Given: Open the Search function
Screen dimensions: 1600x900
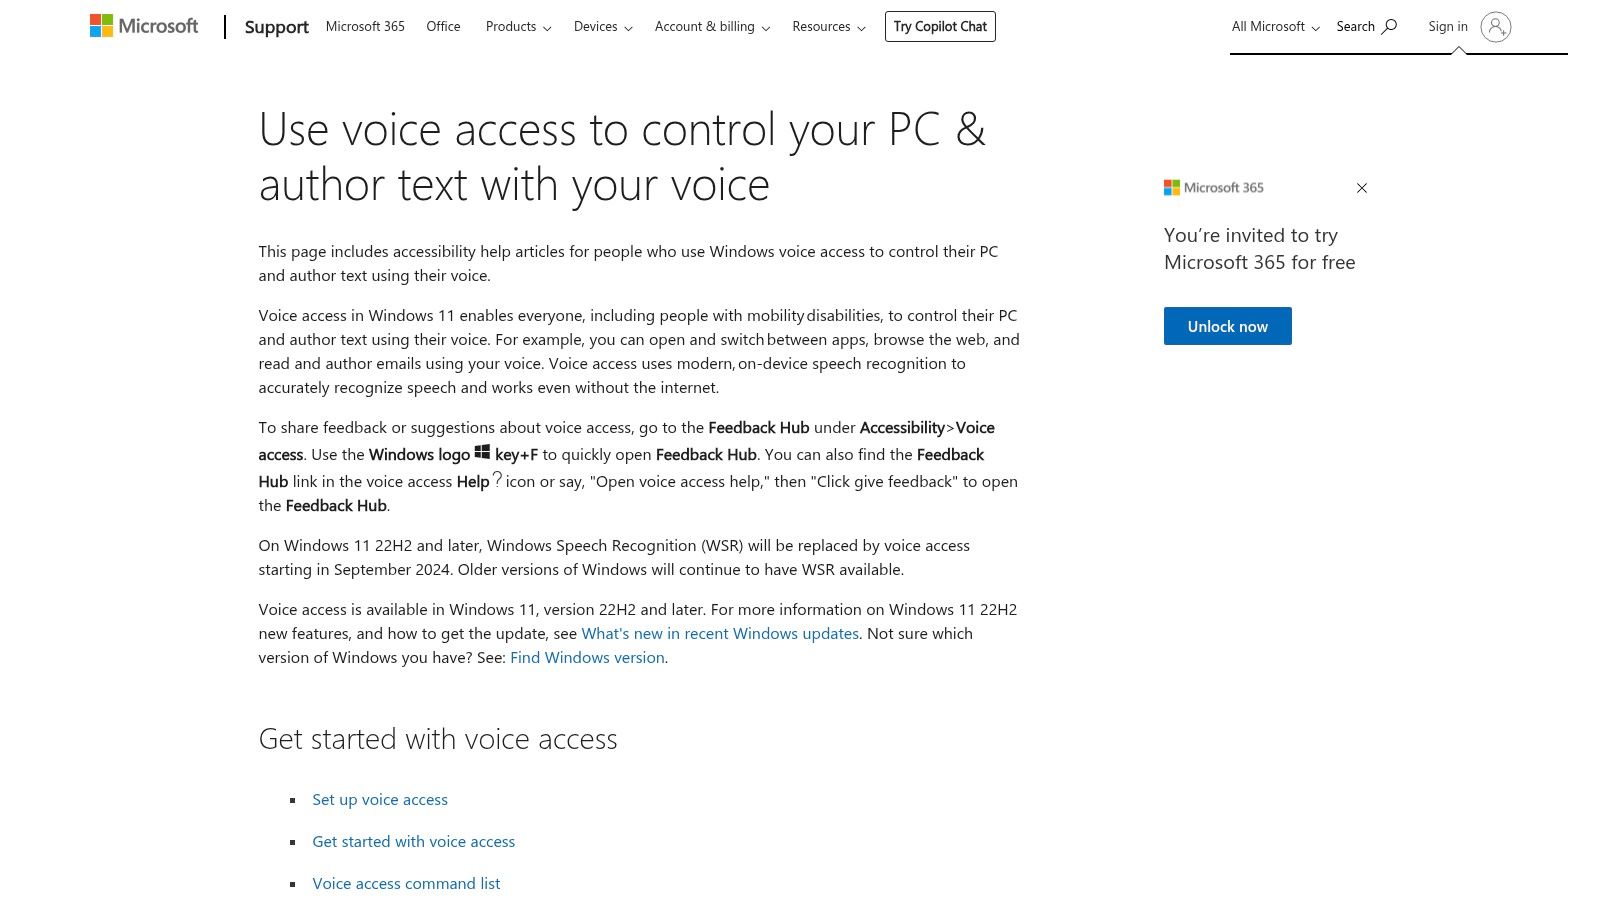Looking at the screenshot, I should click(1366, 26).
